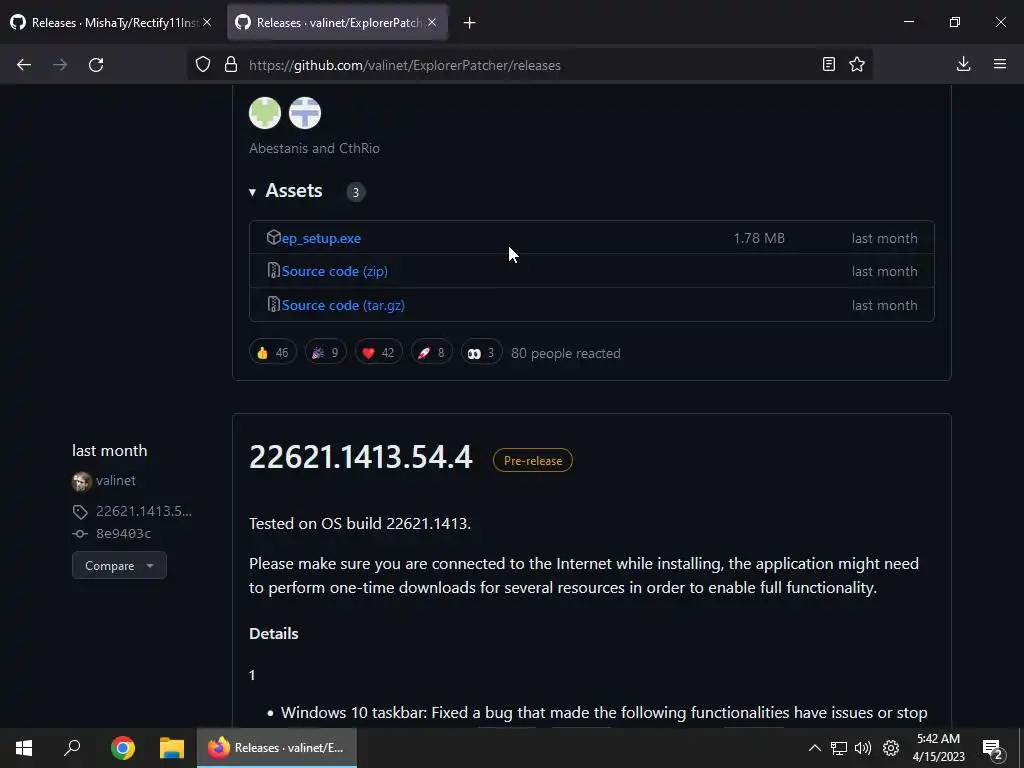Open the 22621.1413.54.4 release title
This screenshot has height=768, width=1024.
tap(360, 456)
